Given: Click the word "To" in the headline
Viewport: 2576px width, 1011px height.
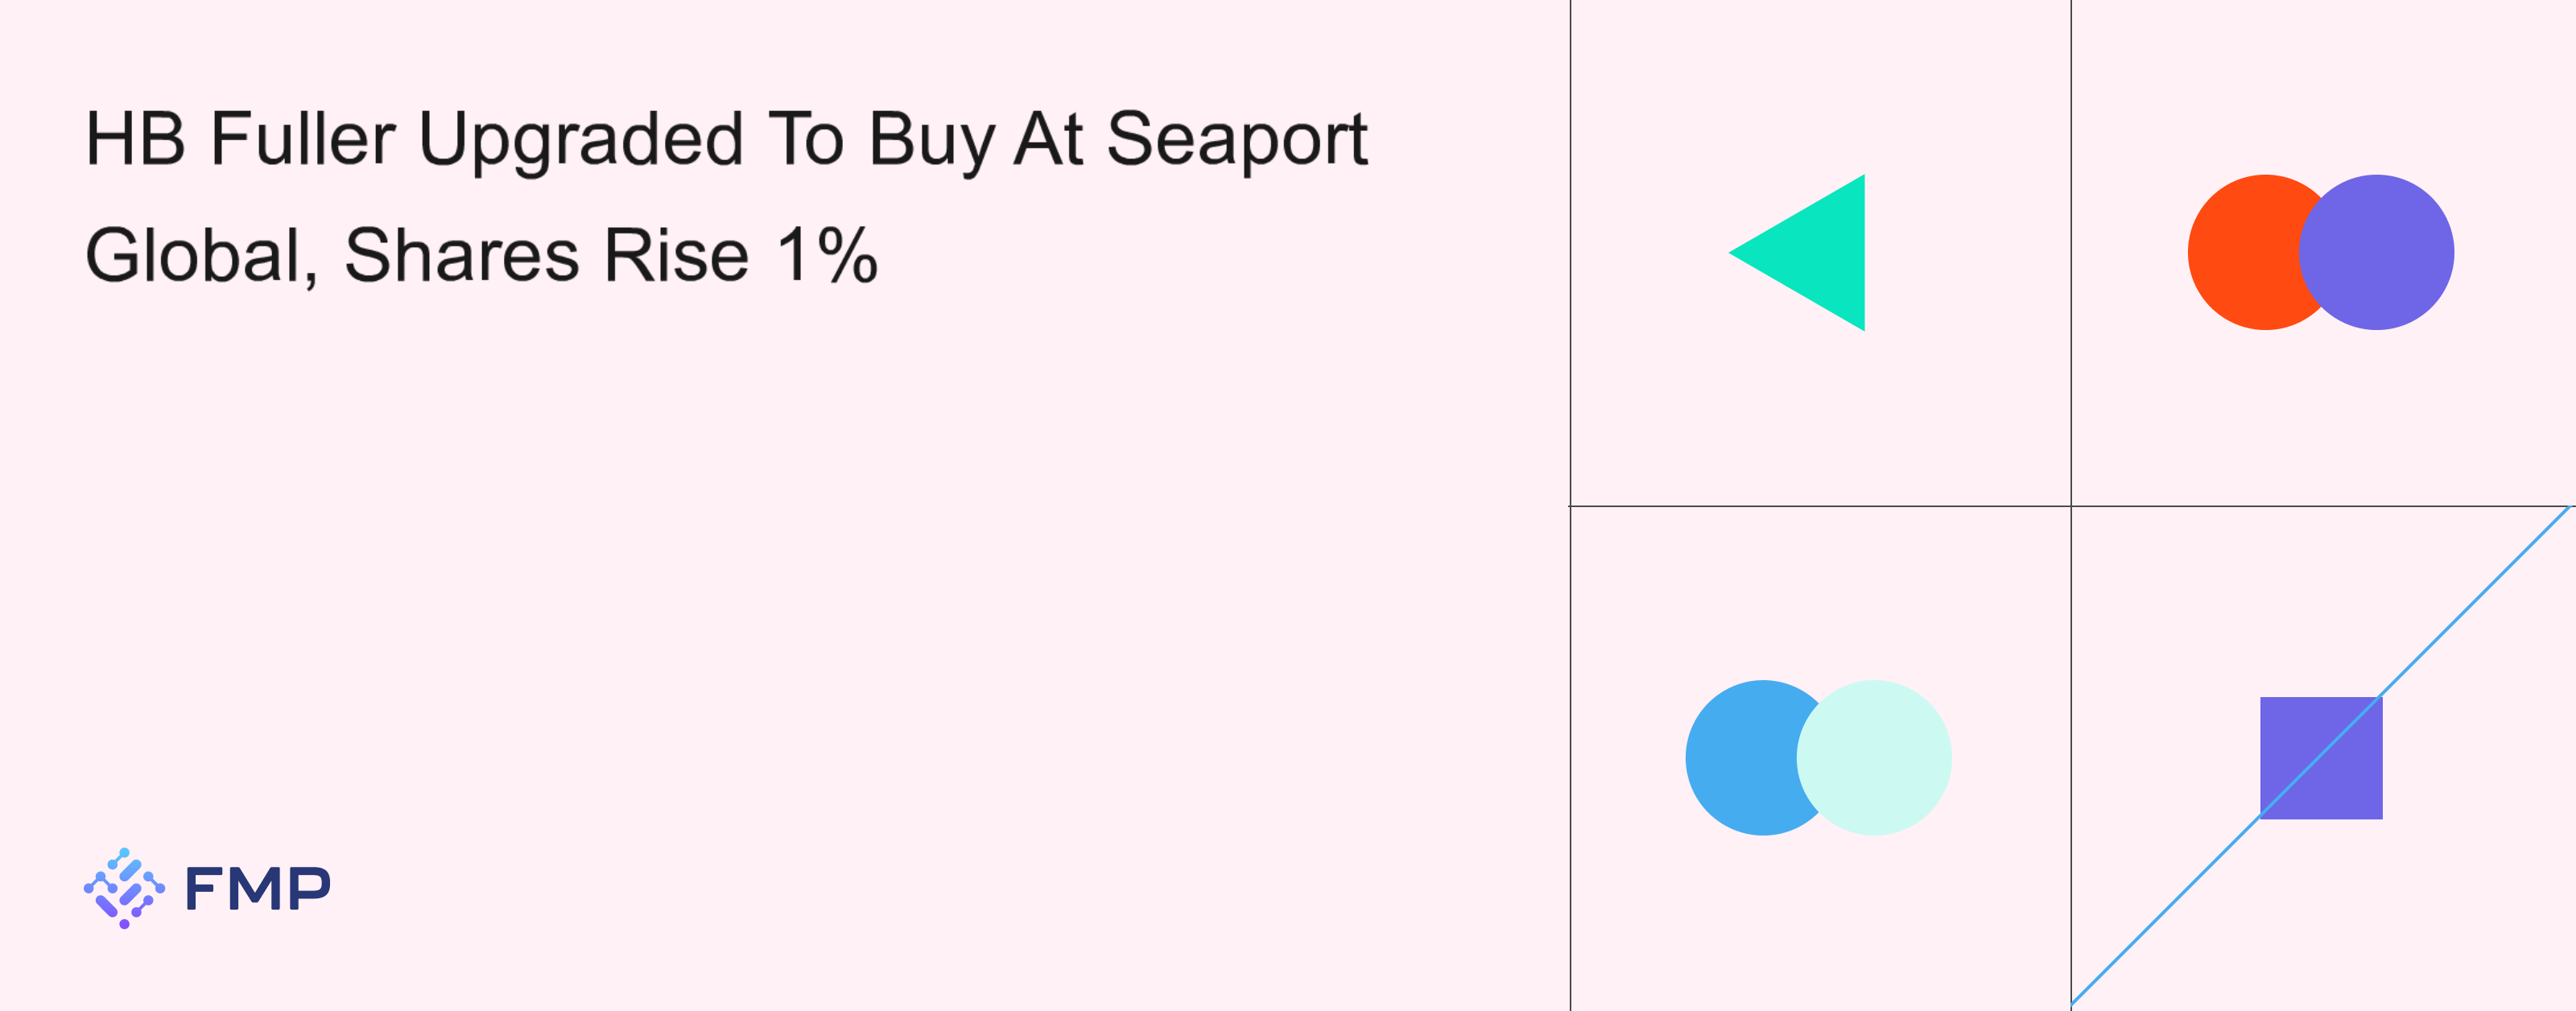Looking at the screenshot, I should [x=805, y=140].
